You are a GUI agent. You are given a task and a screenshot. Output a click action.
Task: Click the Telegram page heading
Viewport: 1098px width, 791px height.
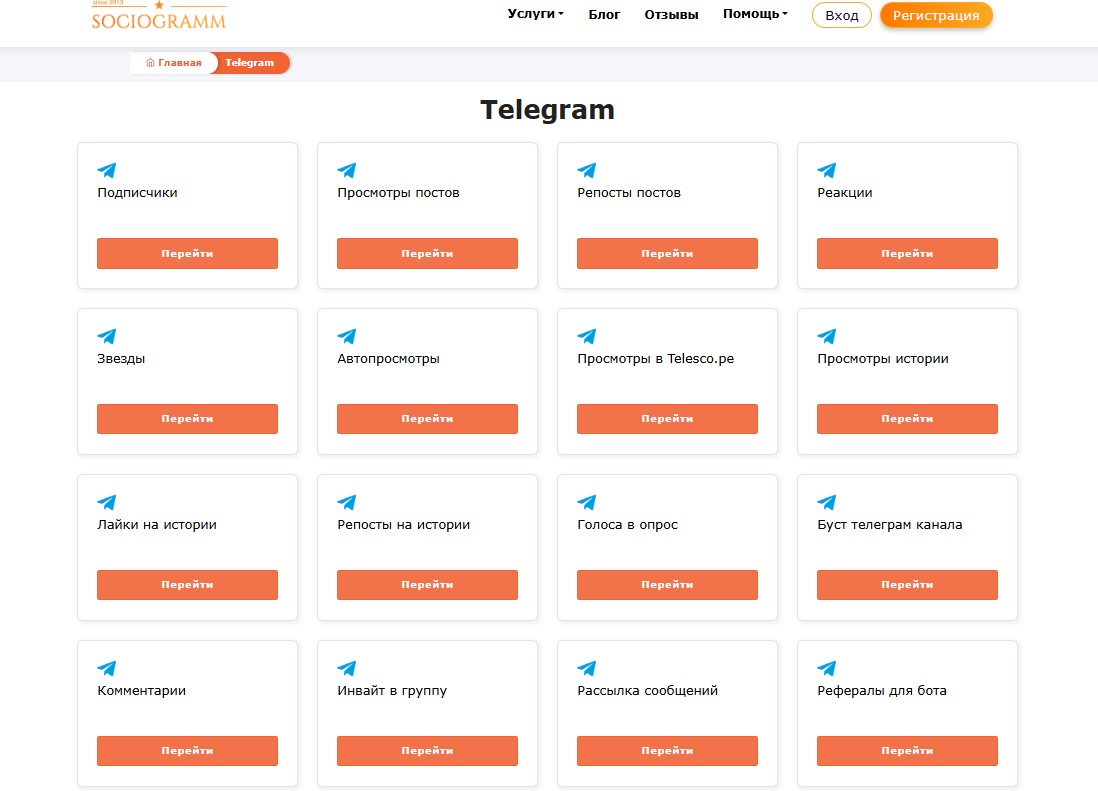tap(548, 110)
